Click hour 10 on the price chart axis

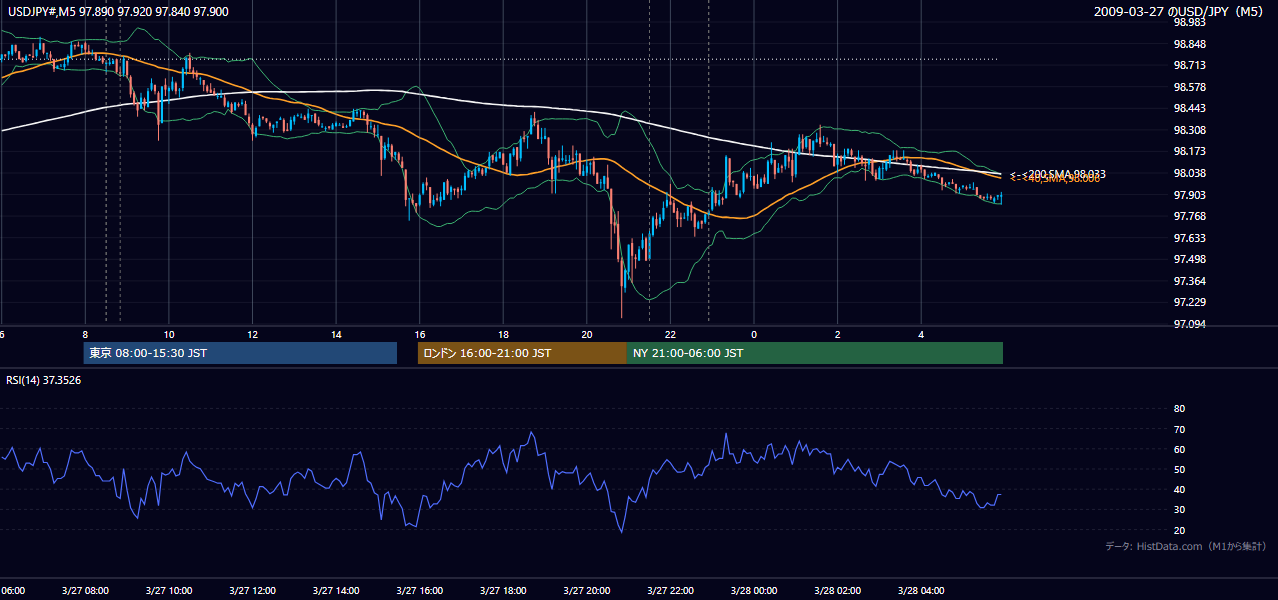click(x=169, y=334)
